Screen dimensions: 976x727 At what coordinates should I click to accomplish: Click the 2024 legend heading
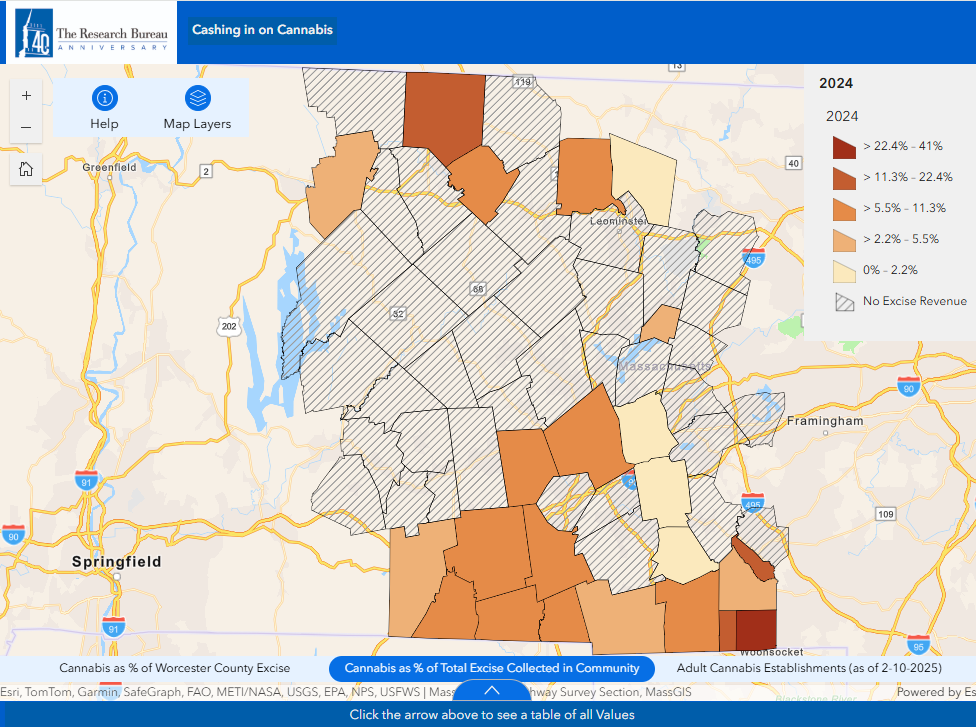click(x=836, y=83)
